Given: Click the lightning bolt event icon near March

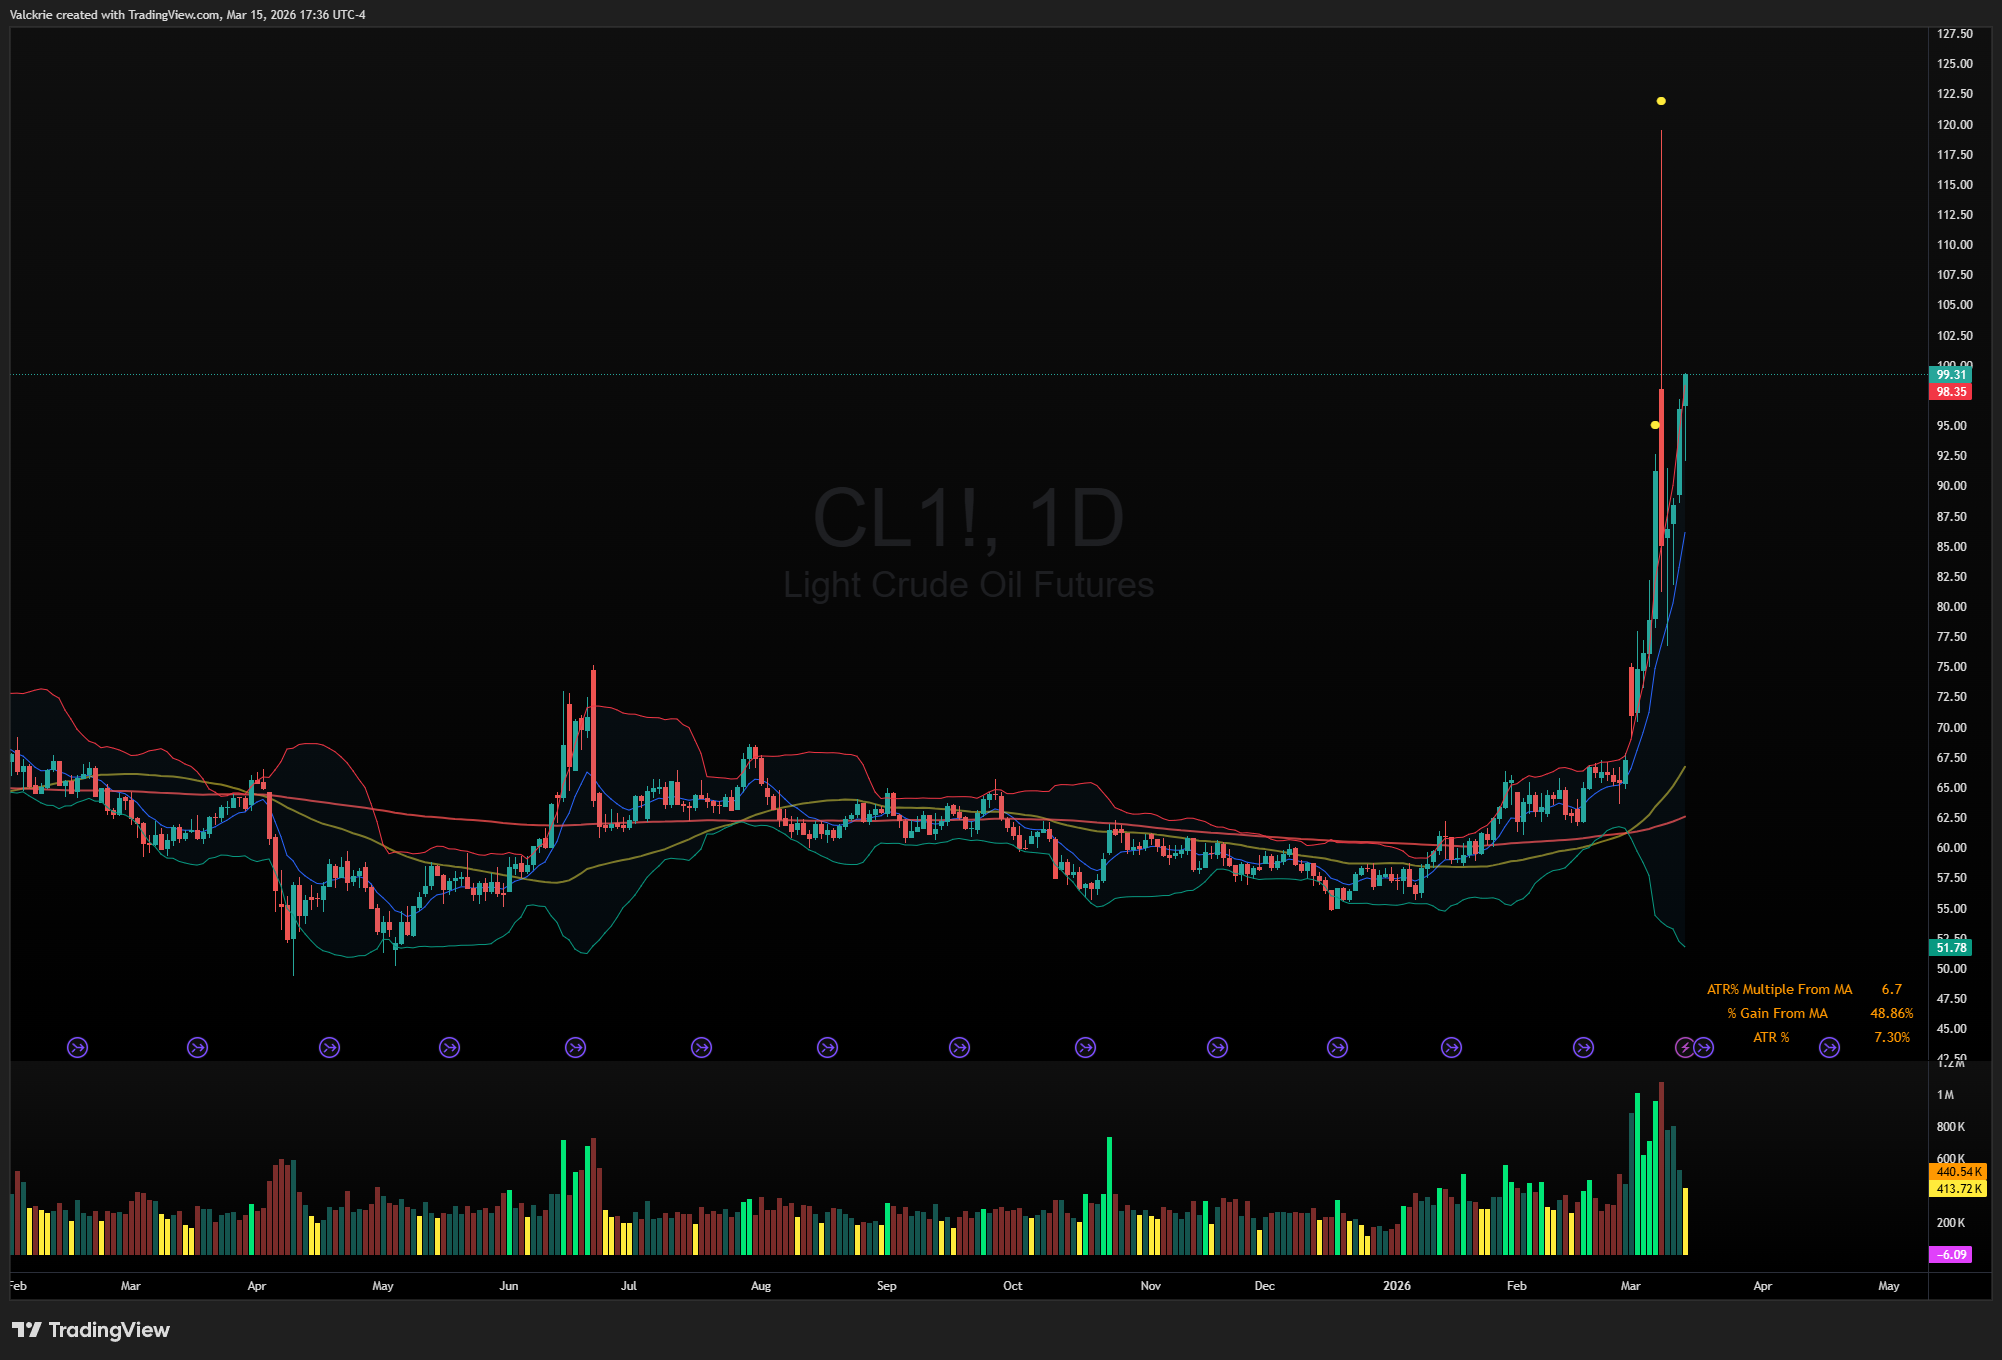Looking at the screenshot, I should click(1685, 1047).
